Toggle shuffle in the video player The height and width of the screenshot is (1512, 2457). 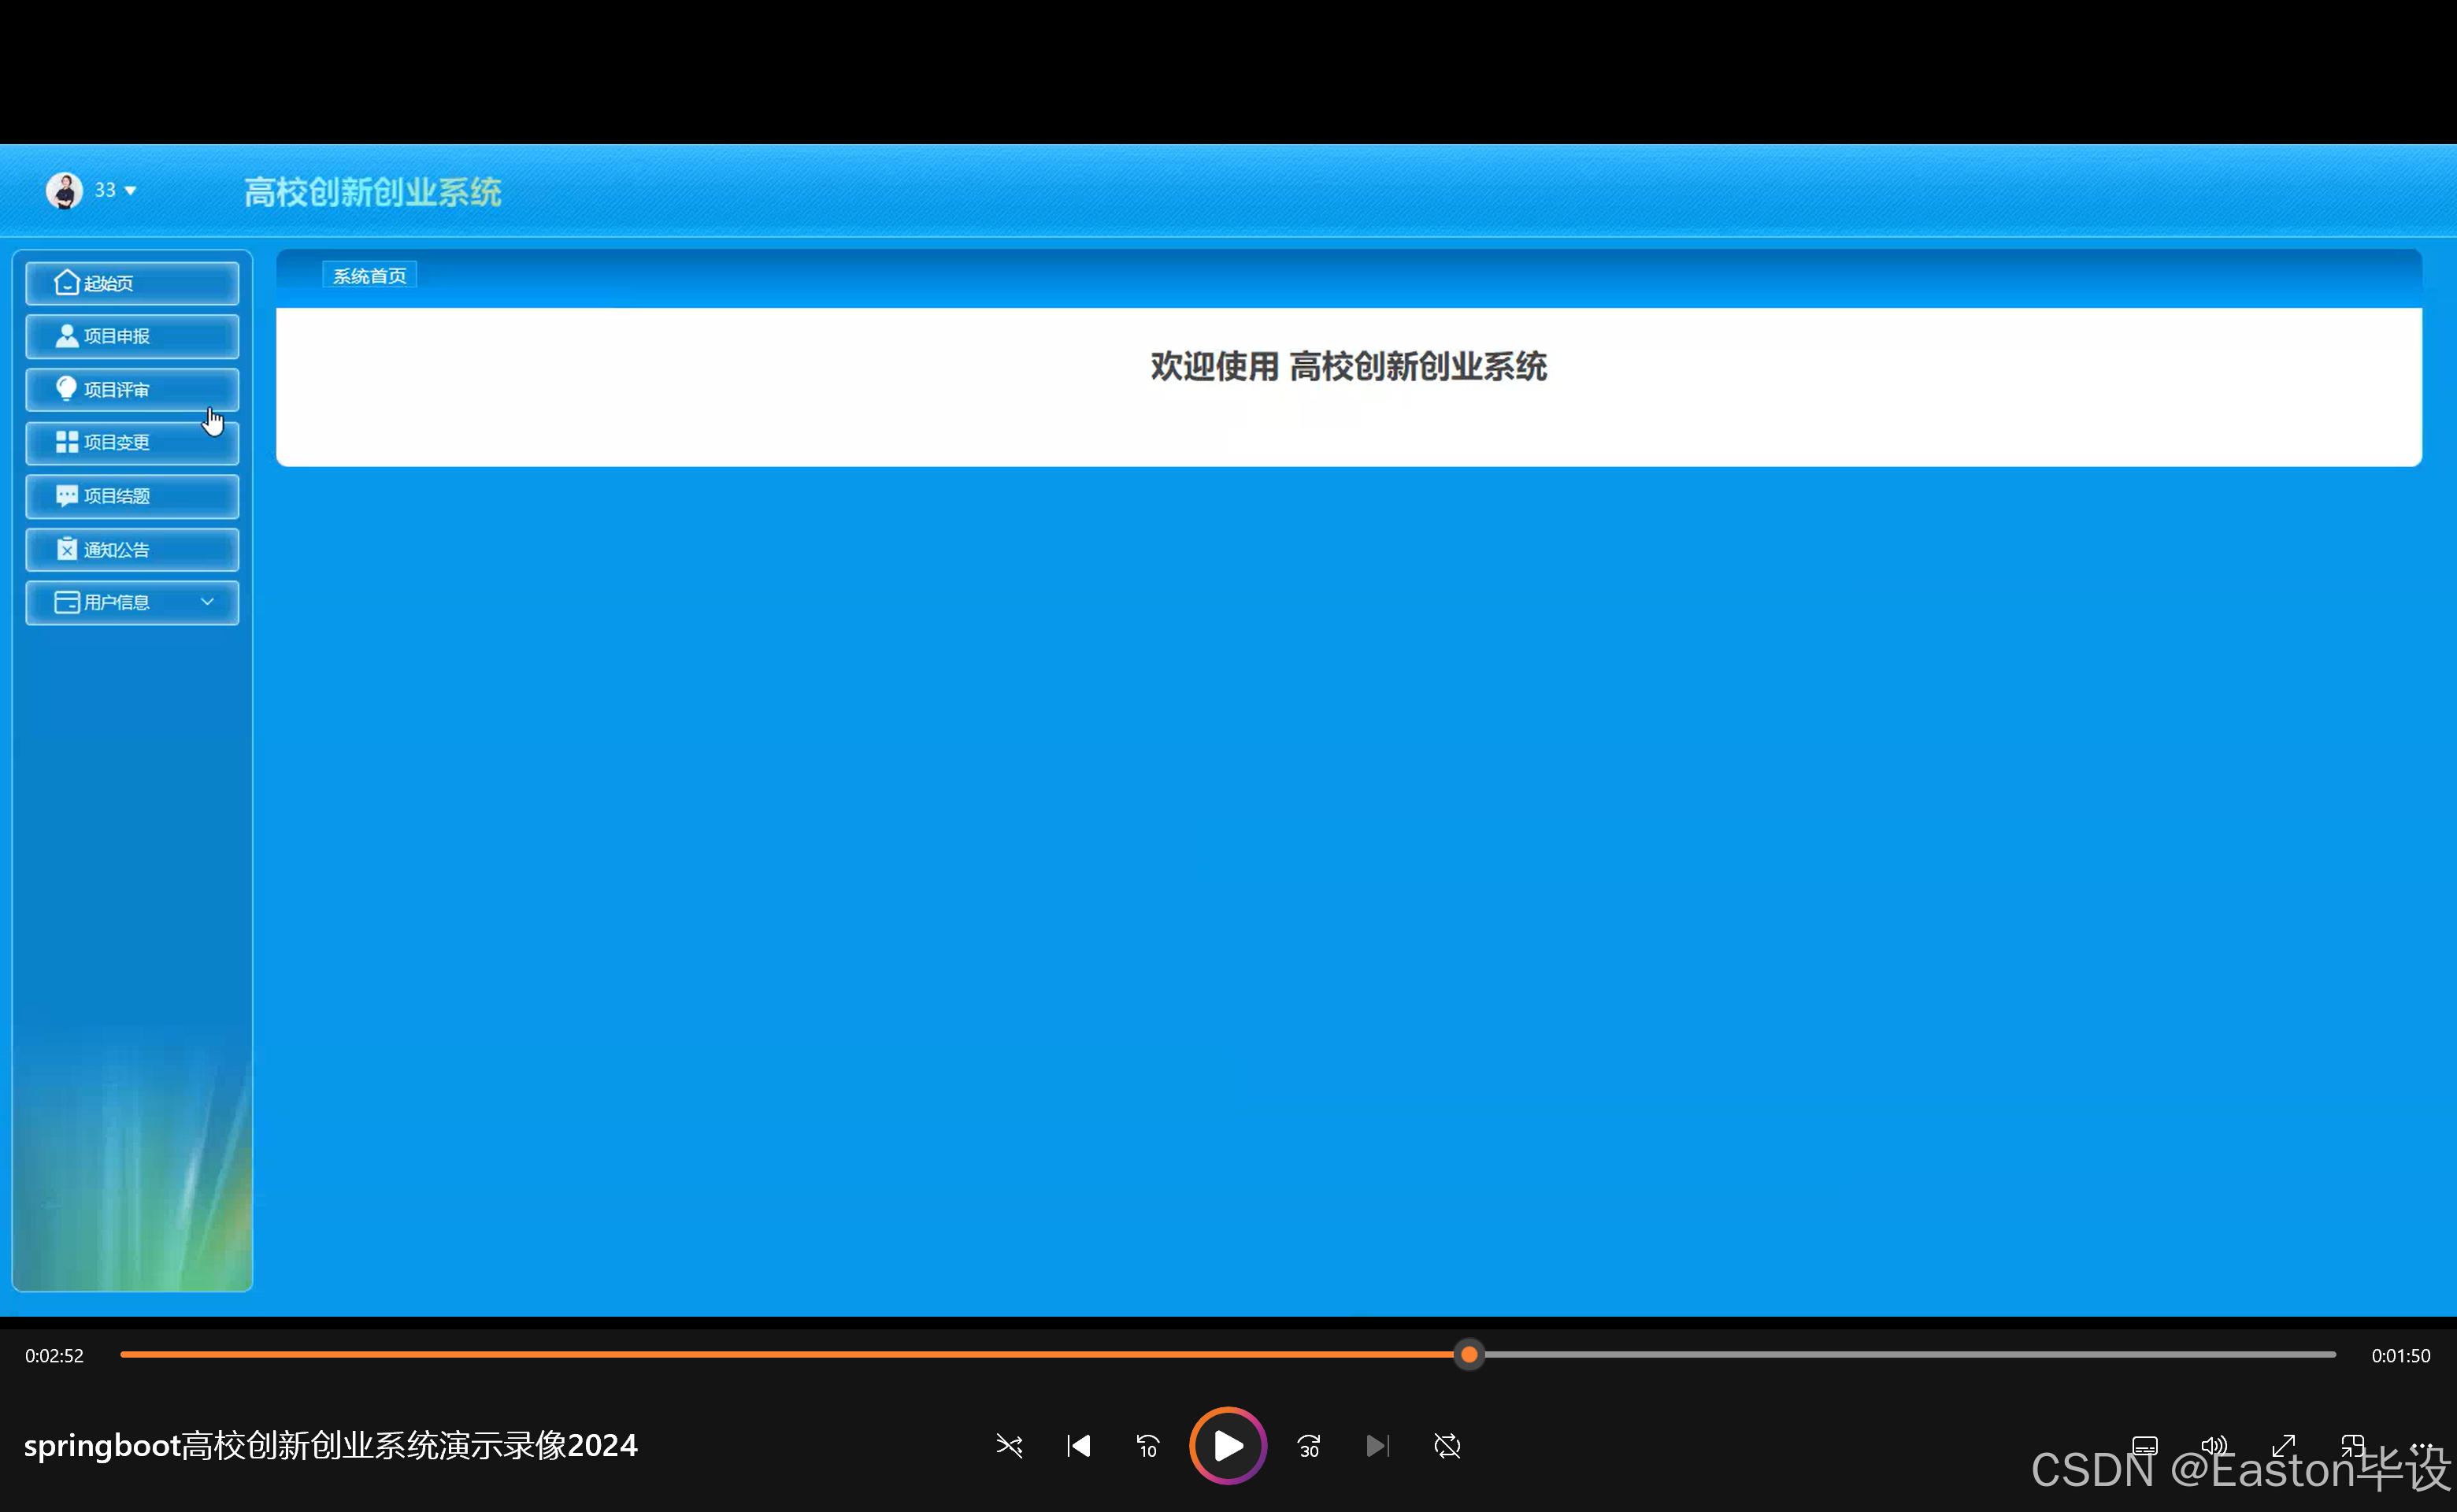1009,1446
